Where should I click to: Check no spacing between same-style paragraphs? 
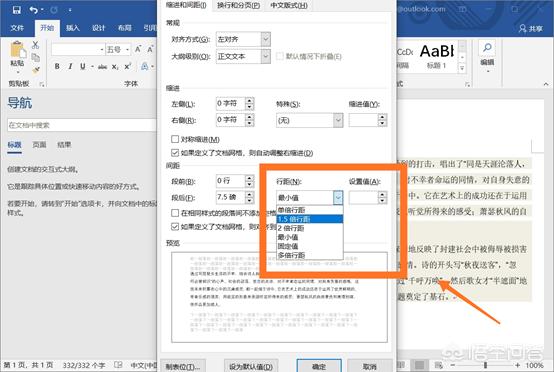175,213
